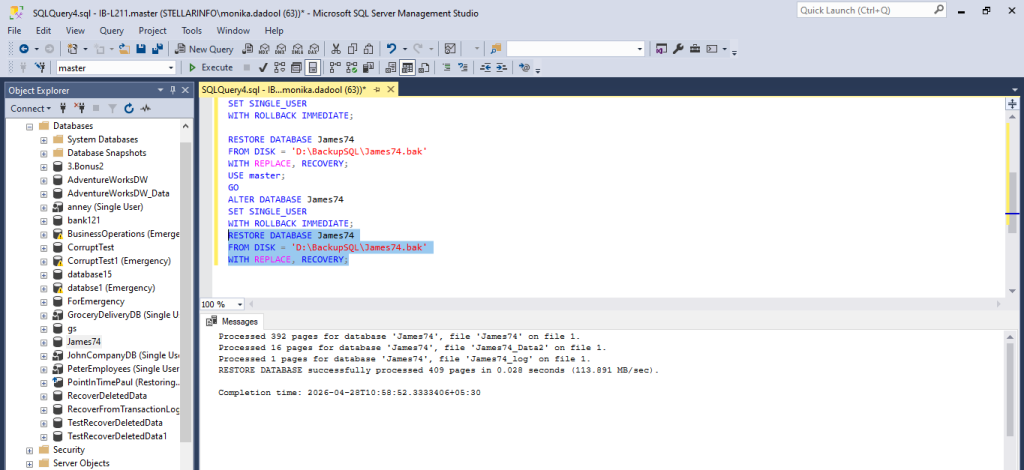This screenshot has height=470, width=1024.
Task: Close the Object Explorer panel
Action: [185, 90]
